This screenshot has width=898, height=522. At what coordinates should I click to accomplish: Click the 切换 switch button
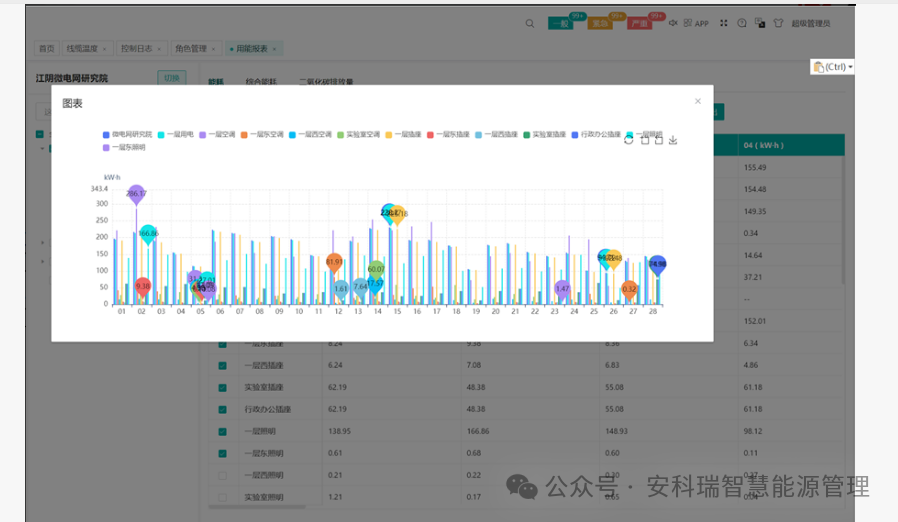point(172,78)
